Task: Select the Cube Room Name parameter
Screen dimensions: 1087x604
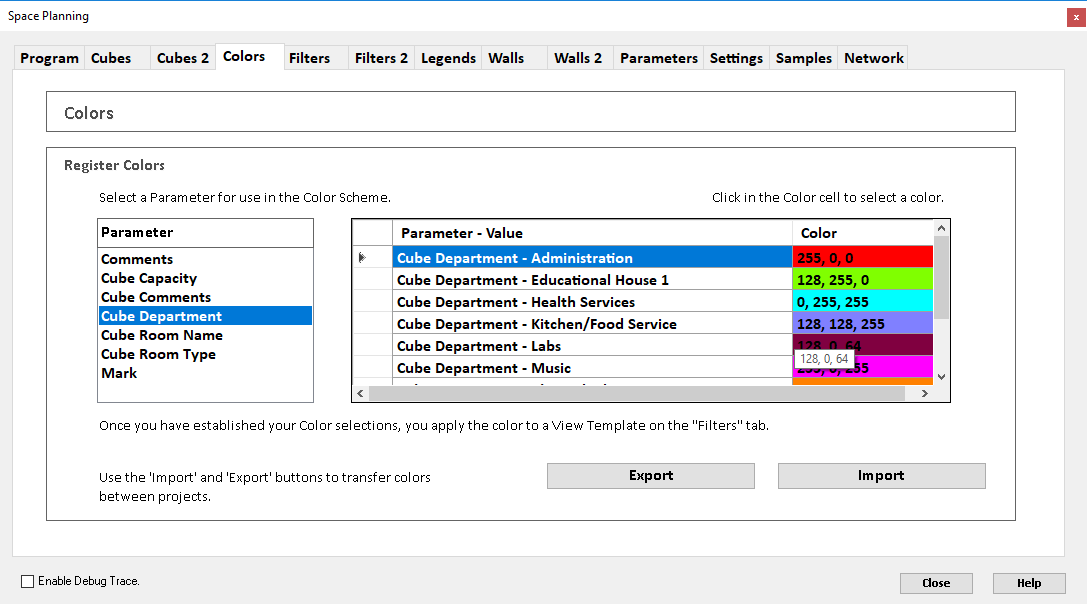Action: click(205, 335)
